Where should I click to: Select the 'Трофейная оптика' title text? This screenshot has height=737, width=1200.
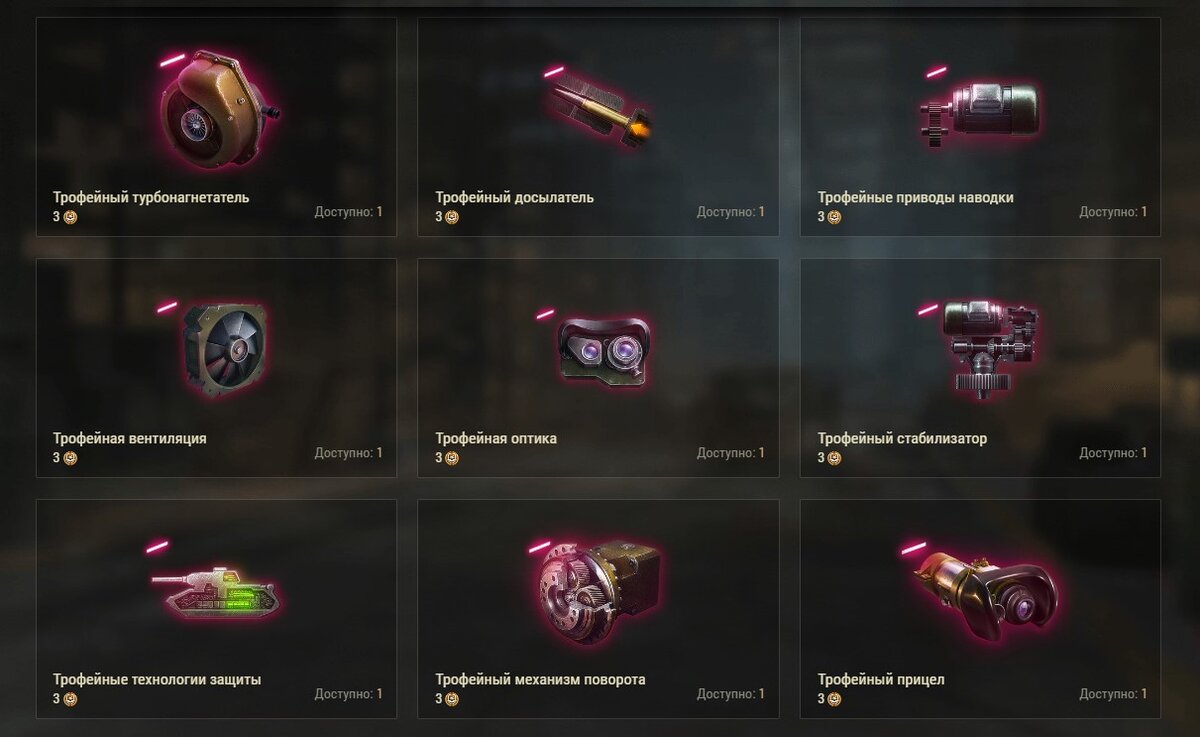click(496, 439)
